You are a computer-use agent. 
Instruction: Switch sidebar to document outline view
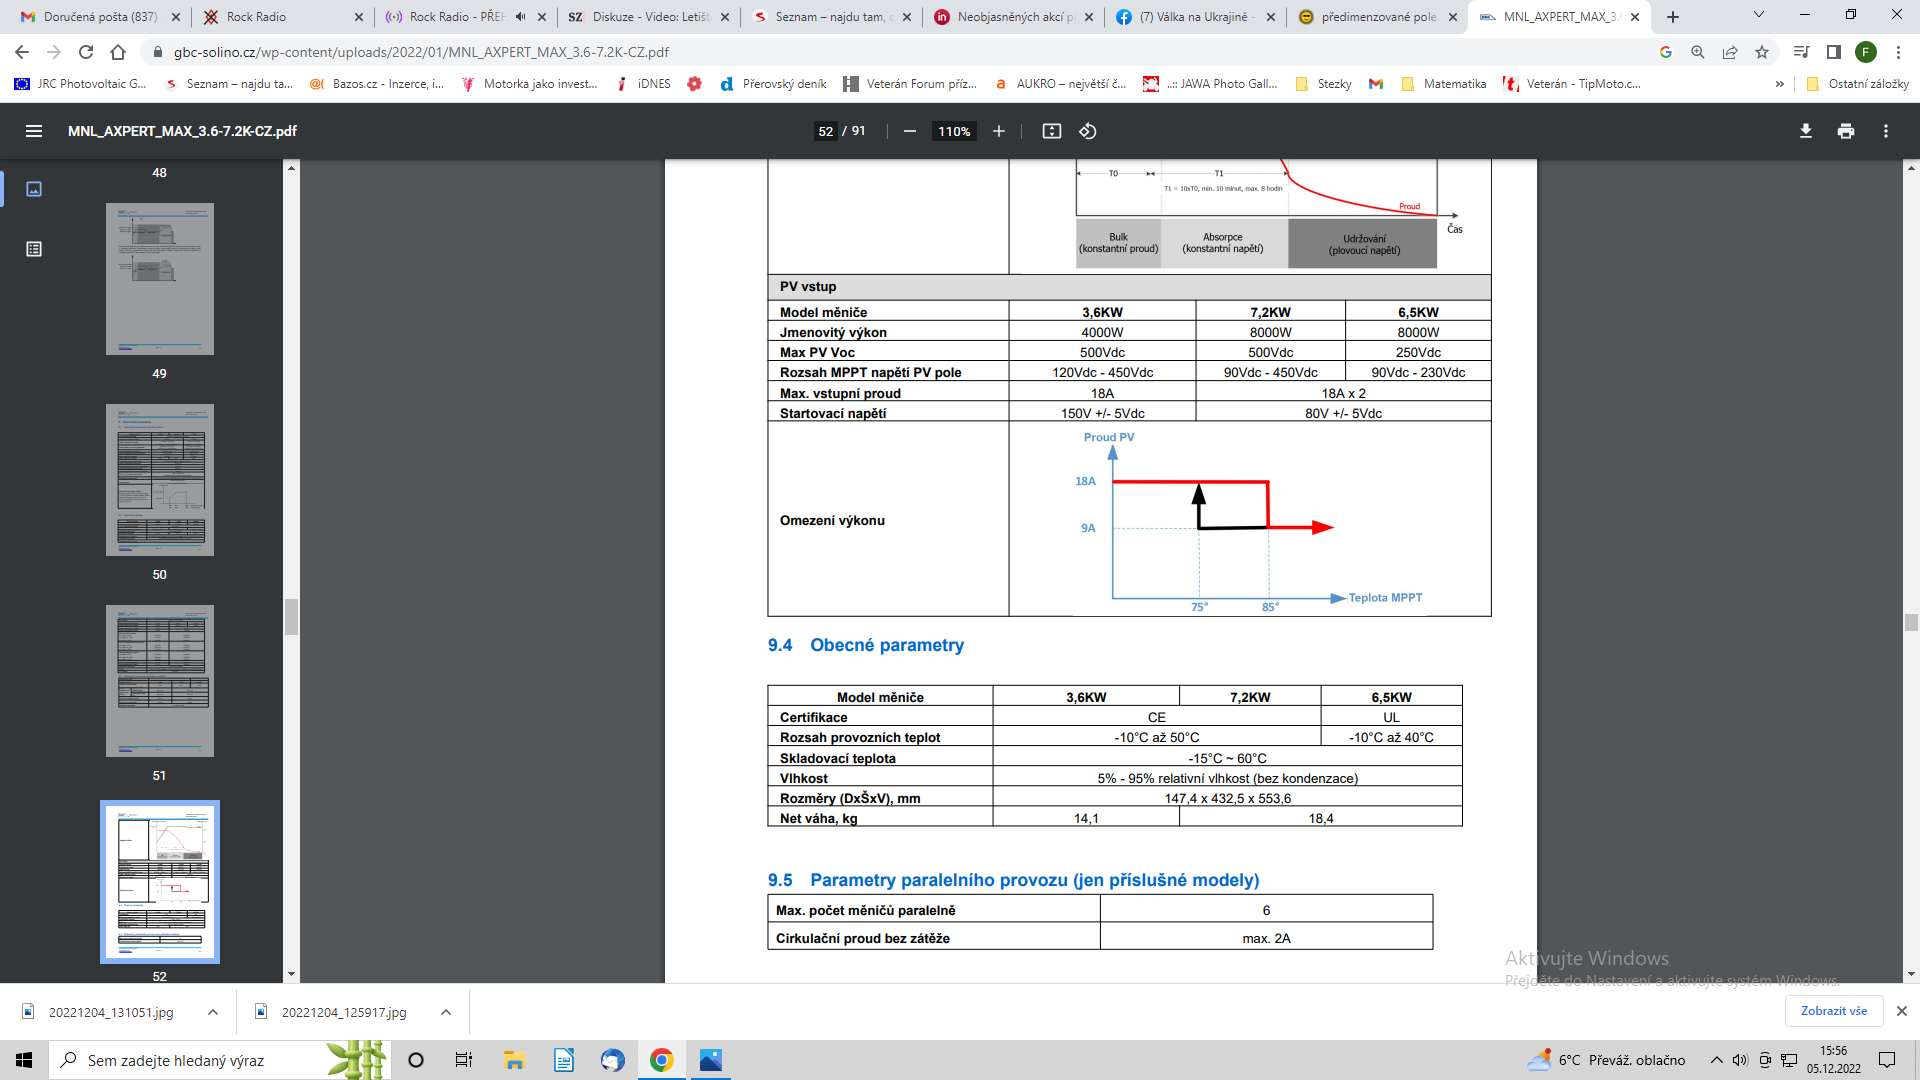click(x=34, y=249)
